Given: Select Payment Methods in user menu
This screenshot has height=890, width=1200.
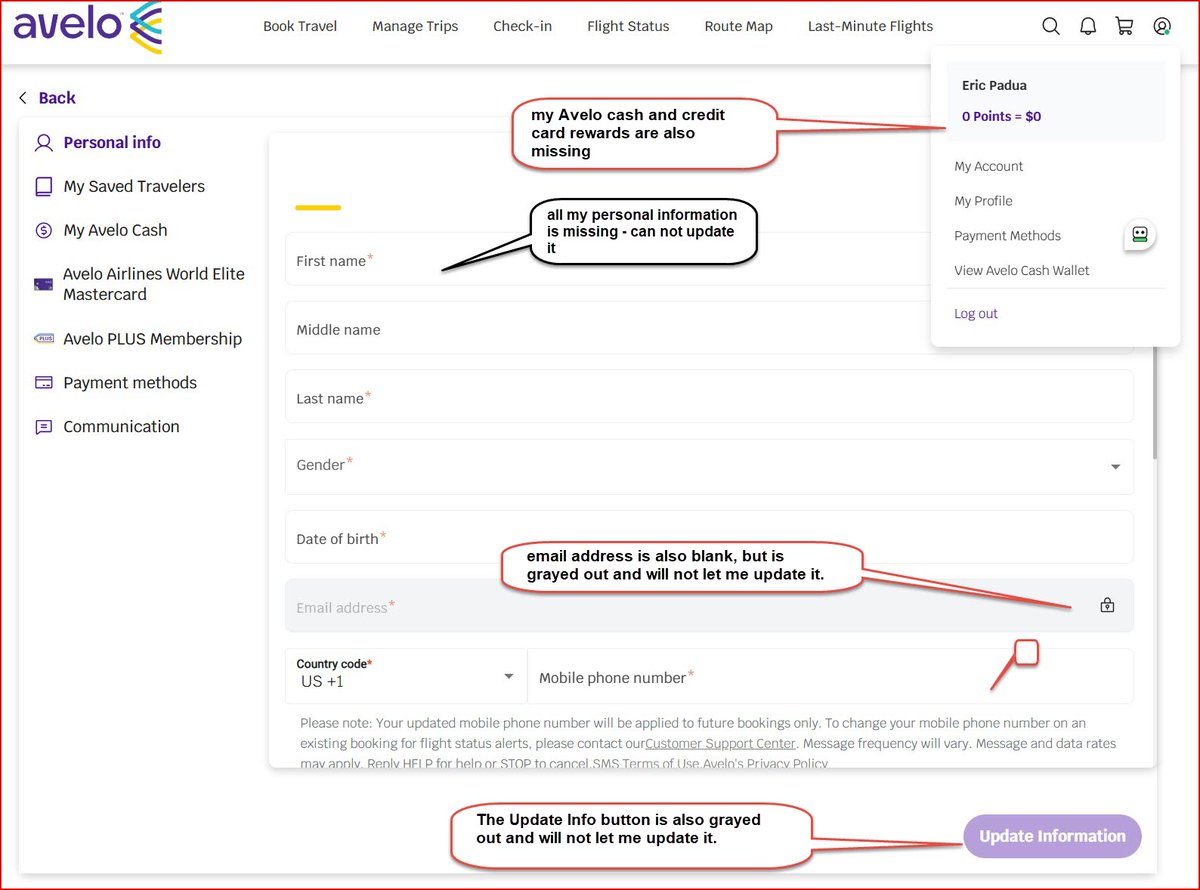Looking at the screenshot, I should pos(1007,236).
